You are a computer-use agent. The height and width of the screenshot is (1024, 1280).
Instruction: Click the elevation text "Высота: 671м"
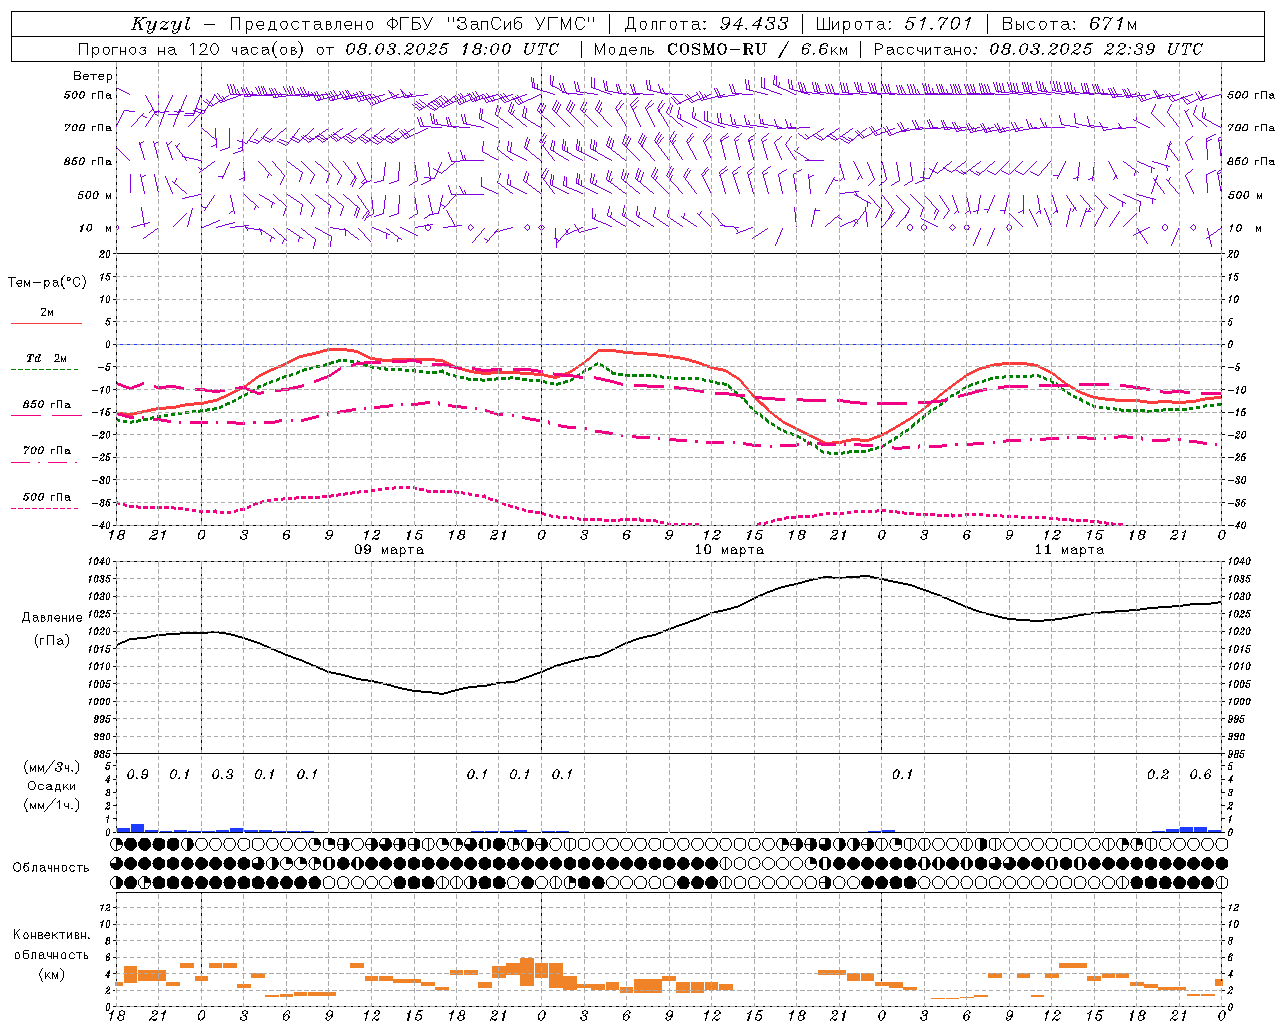pyautogui.click(x=1069, y=24)
